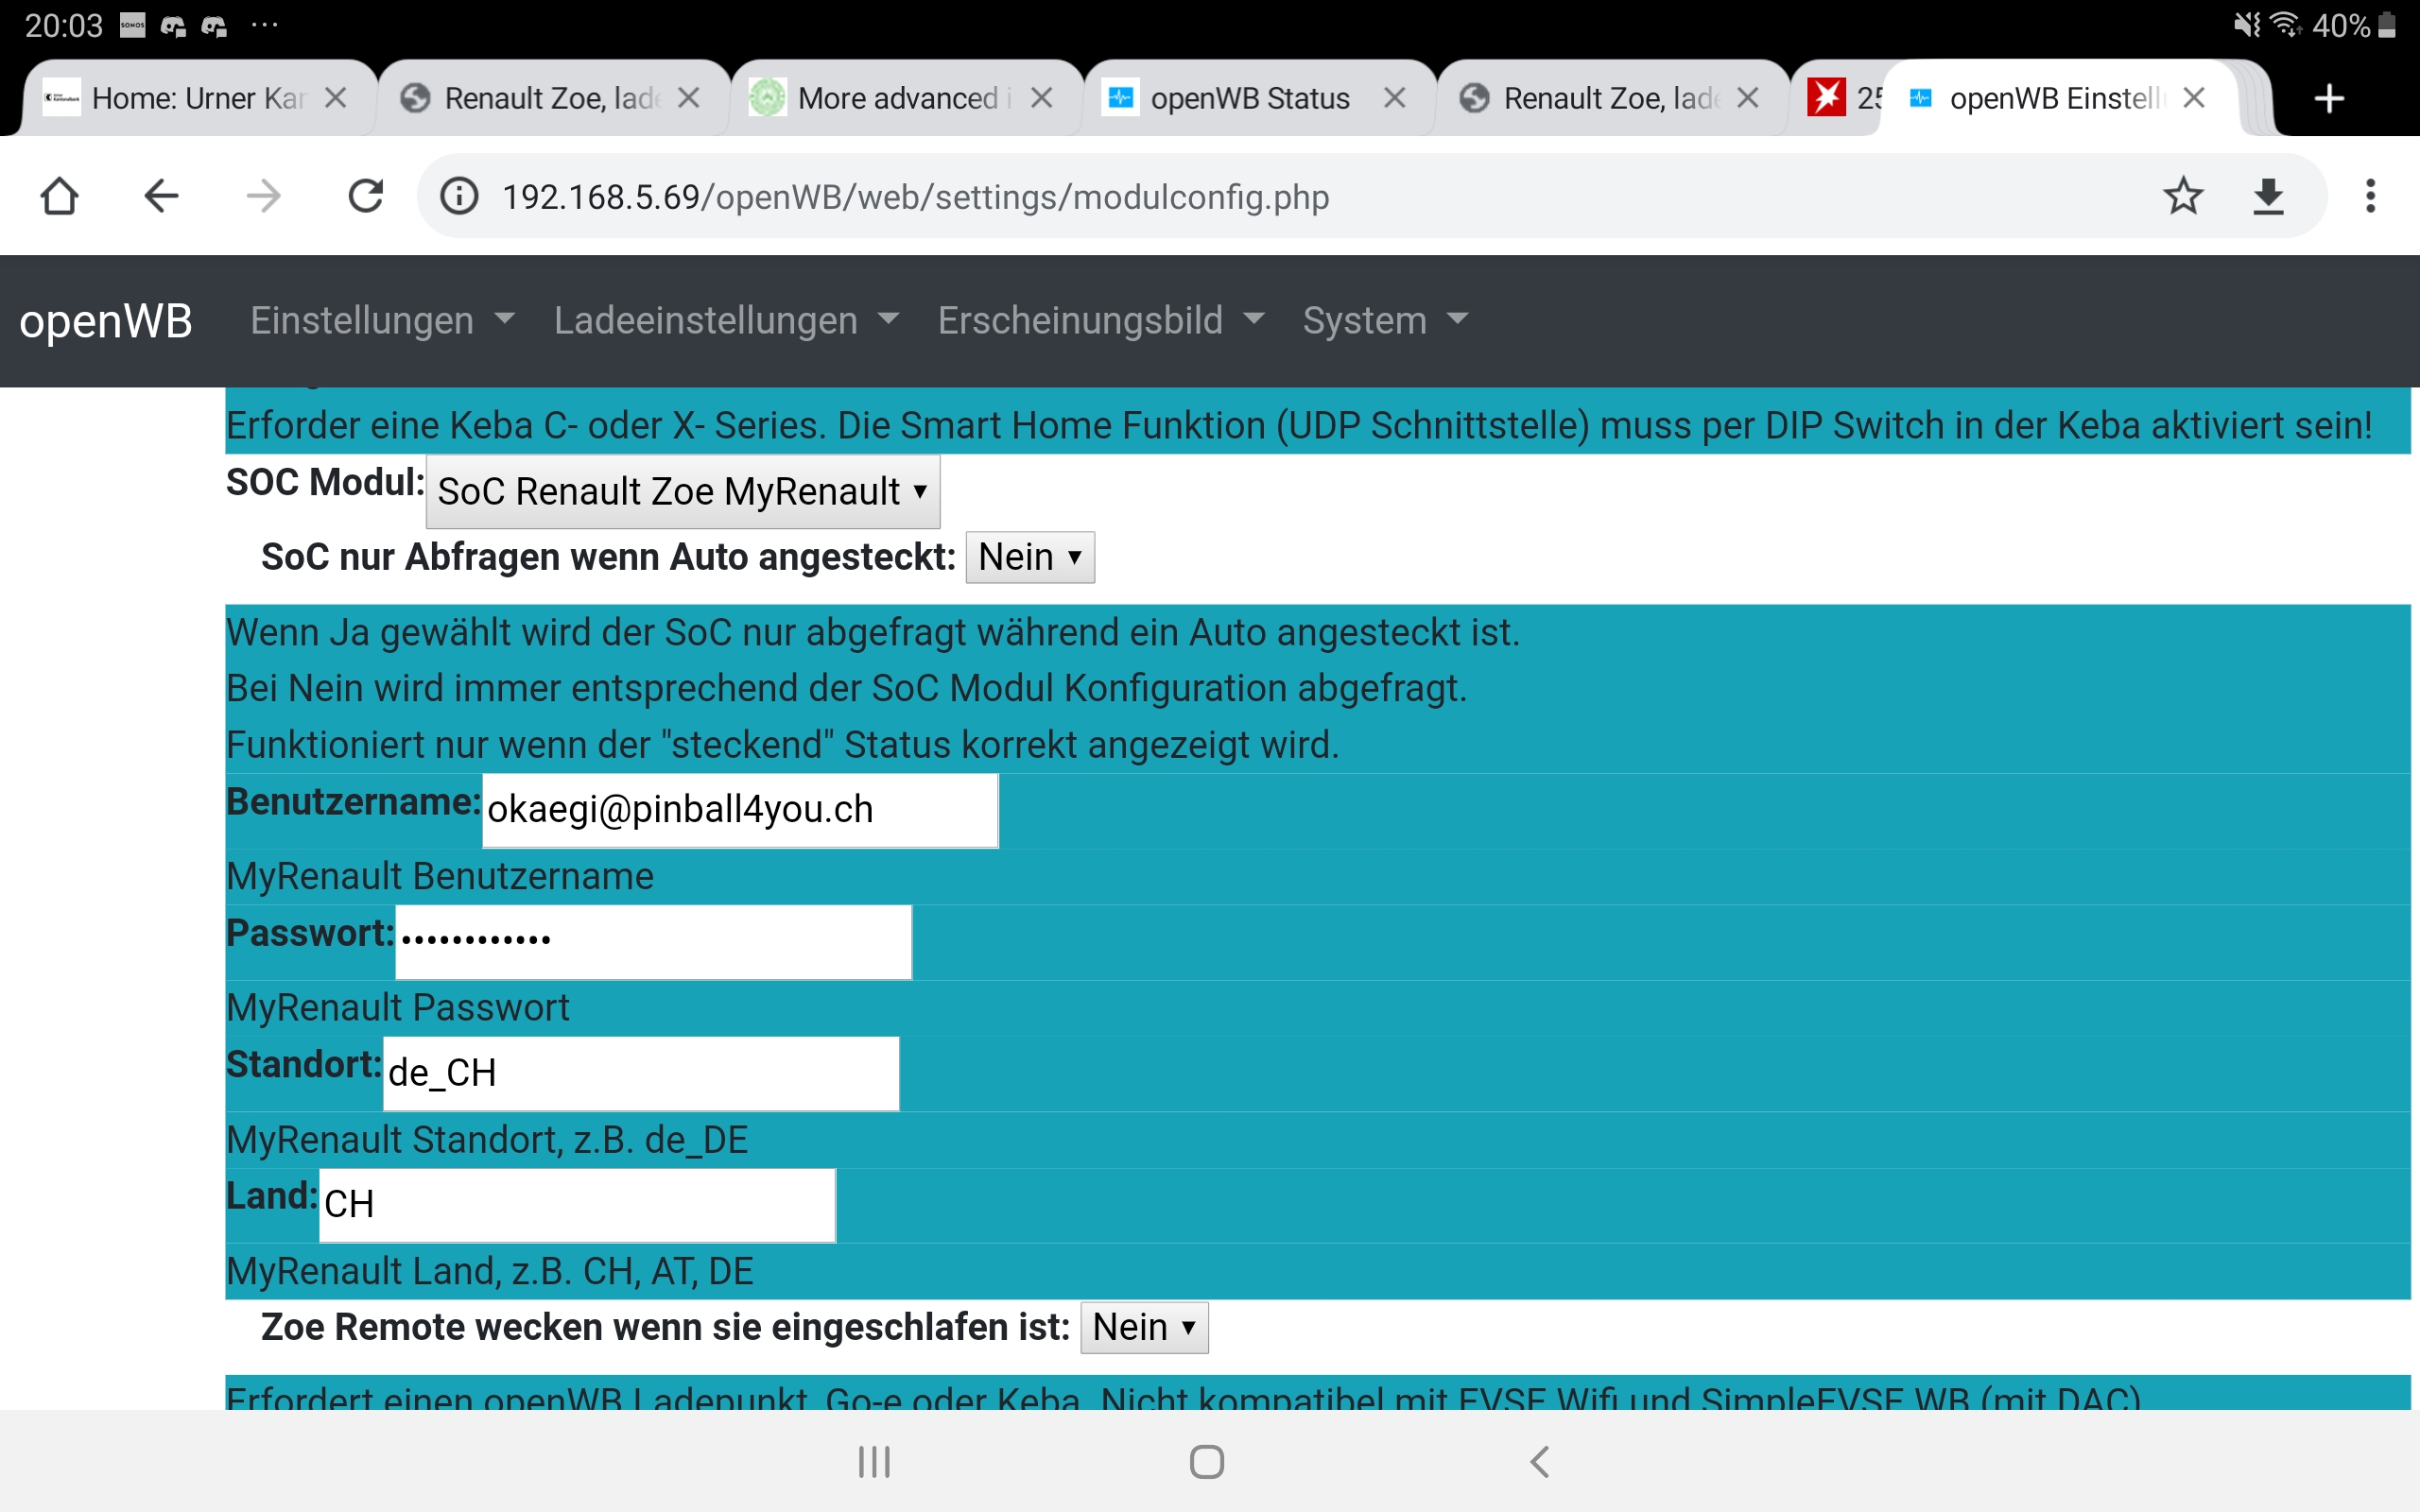Open a new tab with plus icon
The height and width of the screenshot is (1512, 2420).
click(x=2329, y=99)
